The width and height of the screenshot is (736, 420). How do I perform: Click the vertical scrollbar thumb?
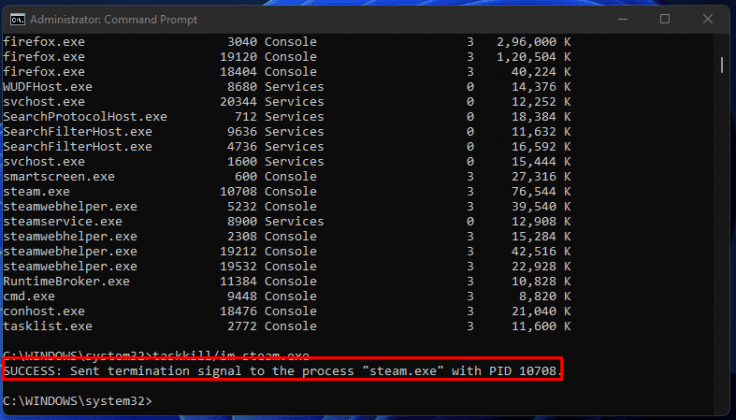tap(721, 64)
